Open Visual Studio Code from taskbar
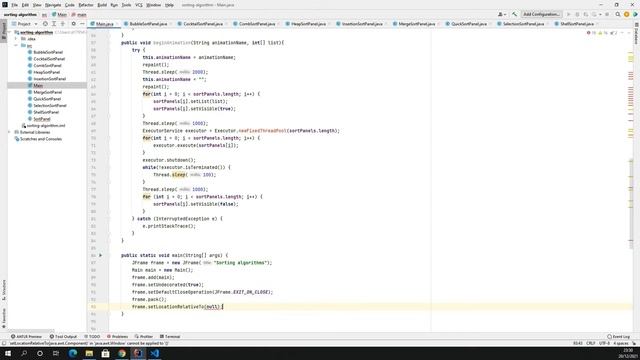The height and width of the screenshot is (360, 640). click(154, 353)
